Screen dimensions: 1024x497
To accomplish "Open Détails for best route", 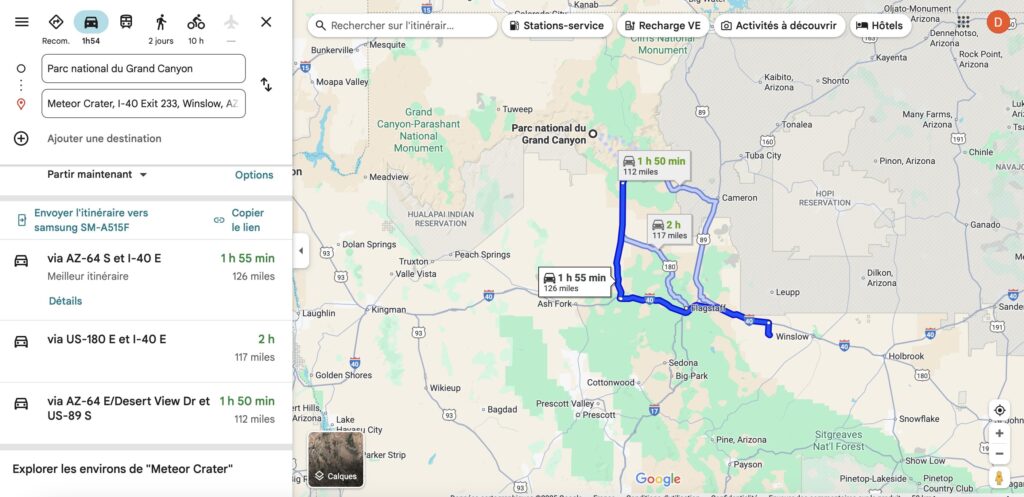I will click(65, 301).
